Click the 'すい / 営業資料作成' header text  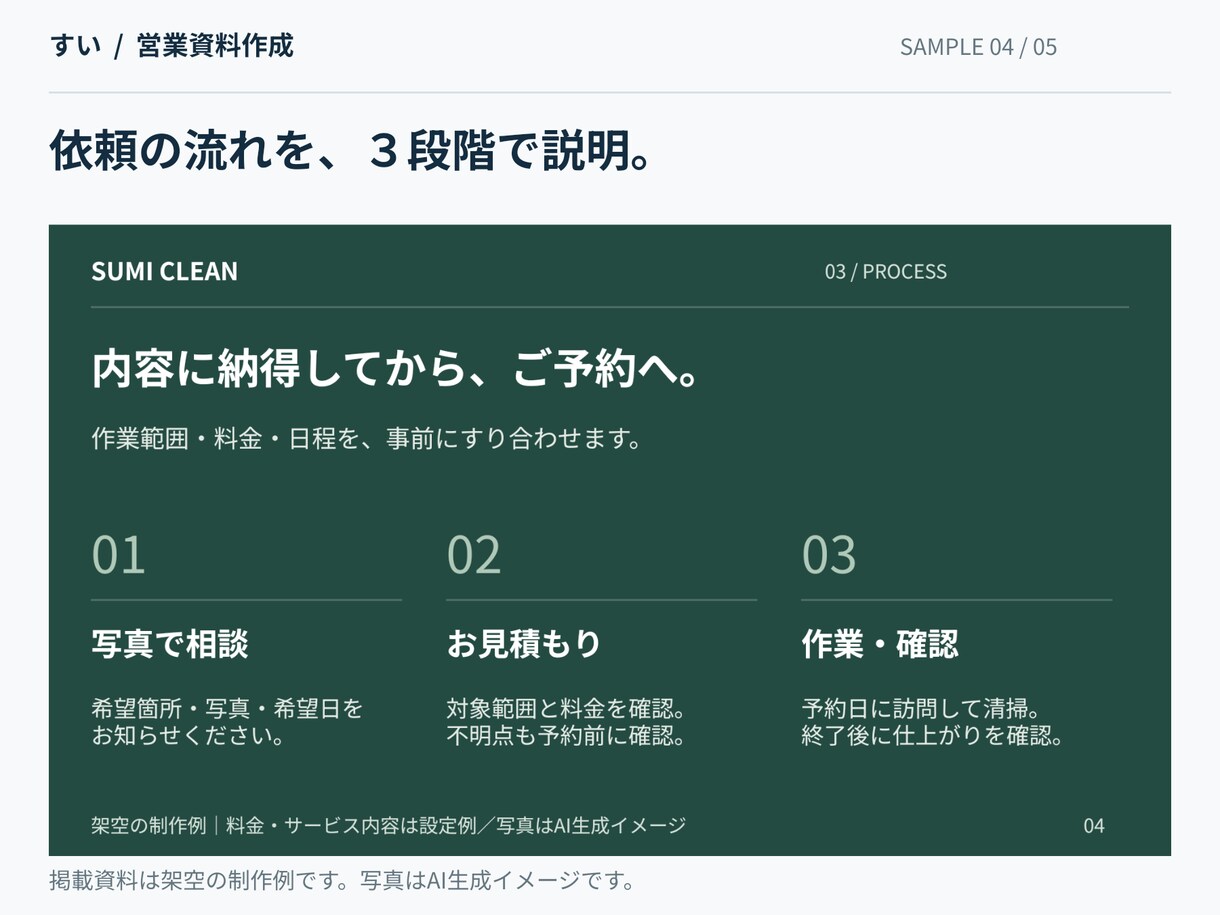click(171, 46)
